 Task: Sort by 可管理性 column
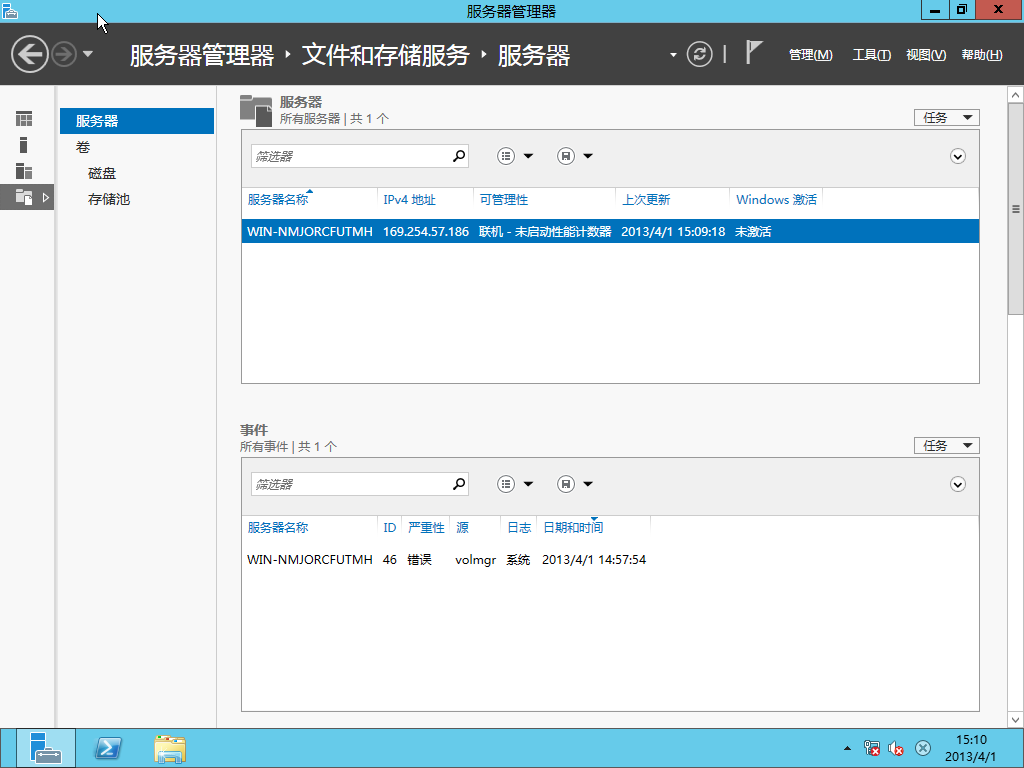pos(504,200)
